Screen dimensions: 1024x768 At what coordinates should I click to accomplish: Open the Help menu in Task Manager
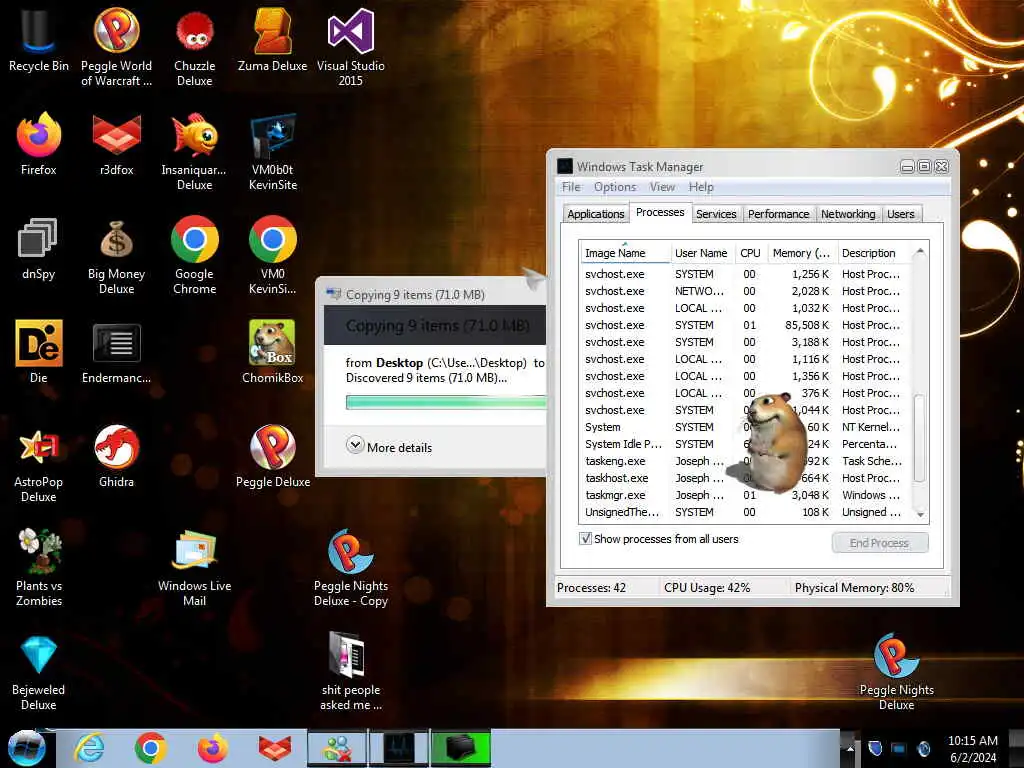pos(701,187)
